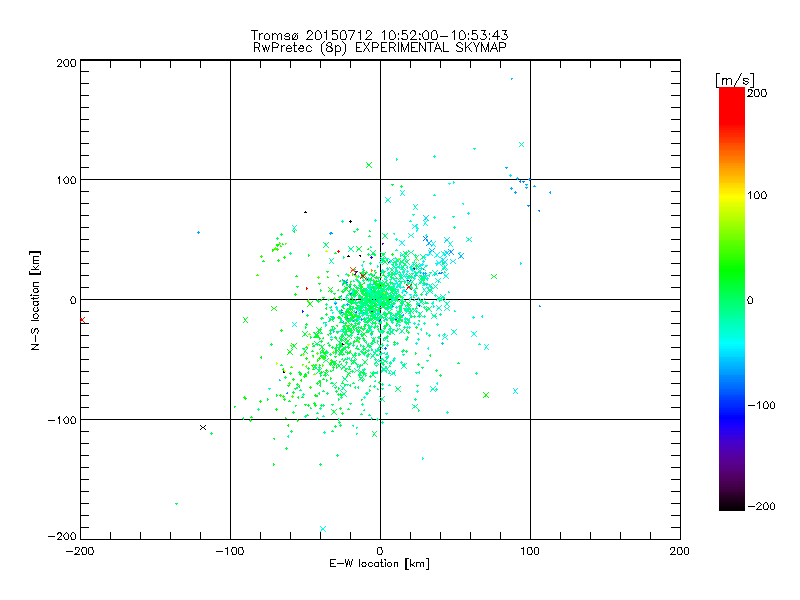Click the x-axis tick label '-200'
Screen dimensions: 800x600
pos(80,551)
